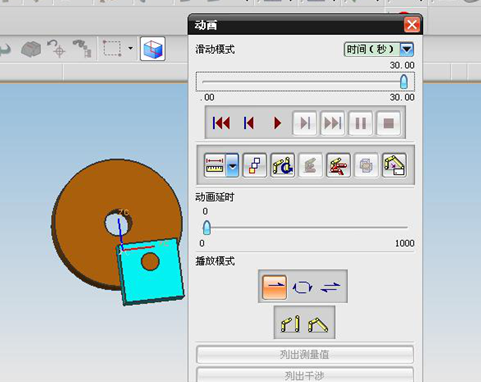This screenshot has width=481, height=382.
Task: Click the linked squares icon
Action: coord(255,165)
